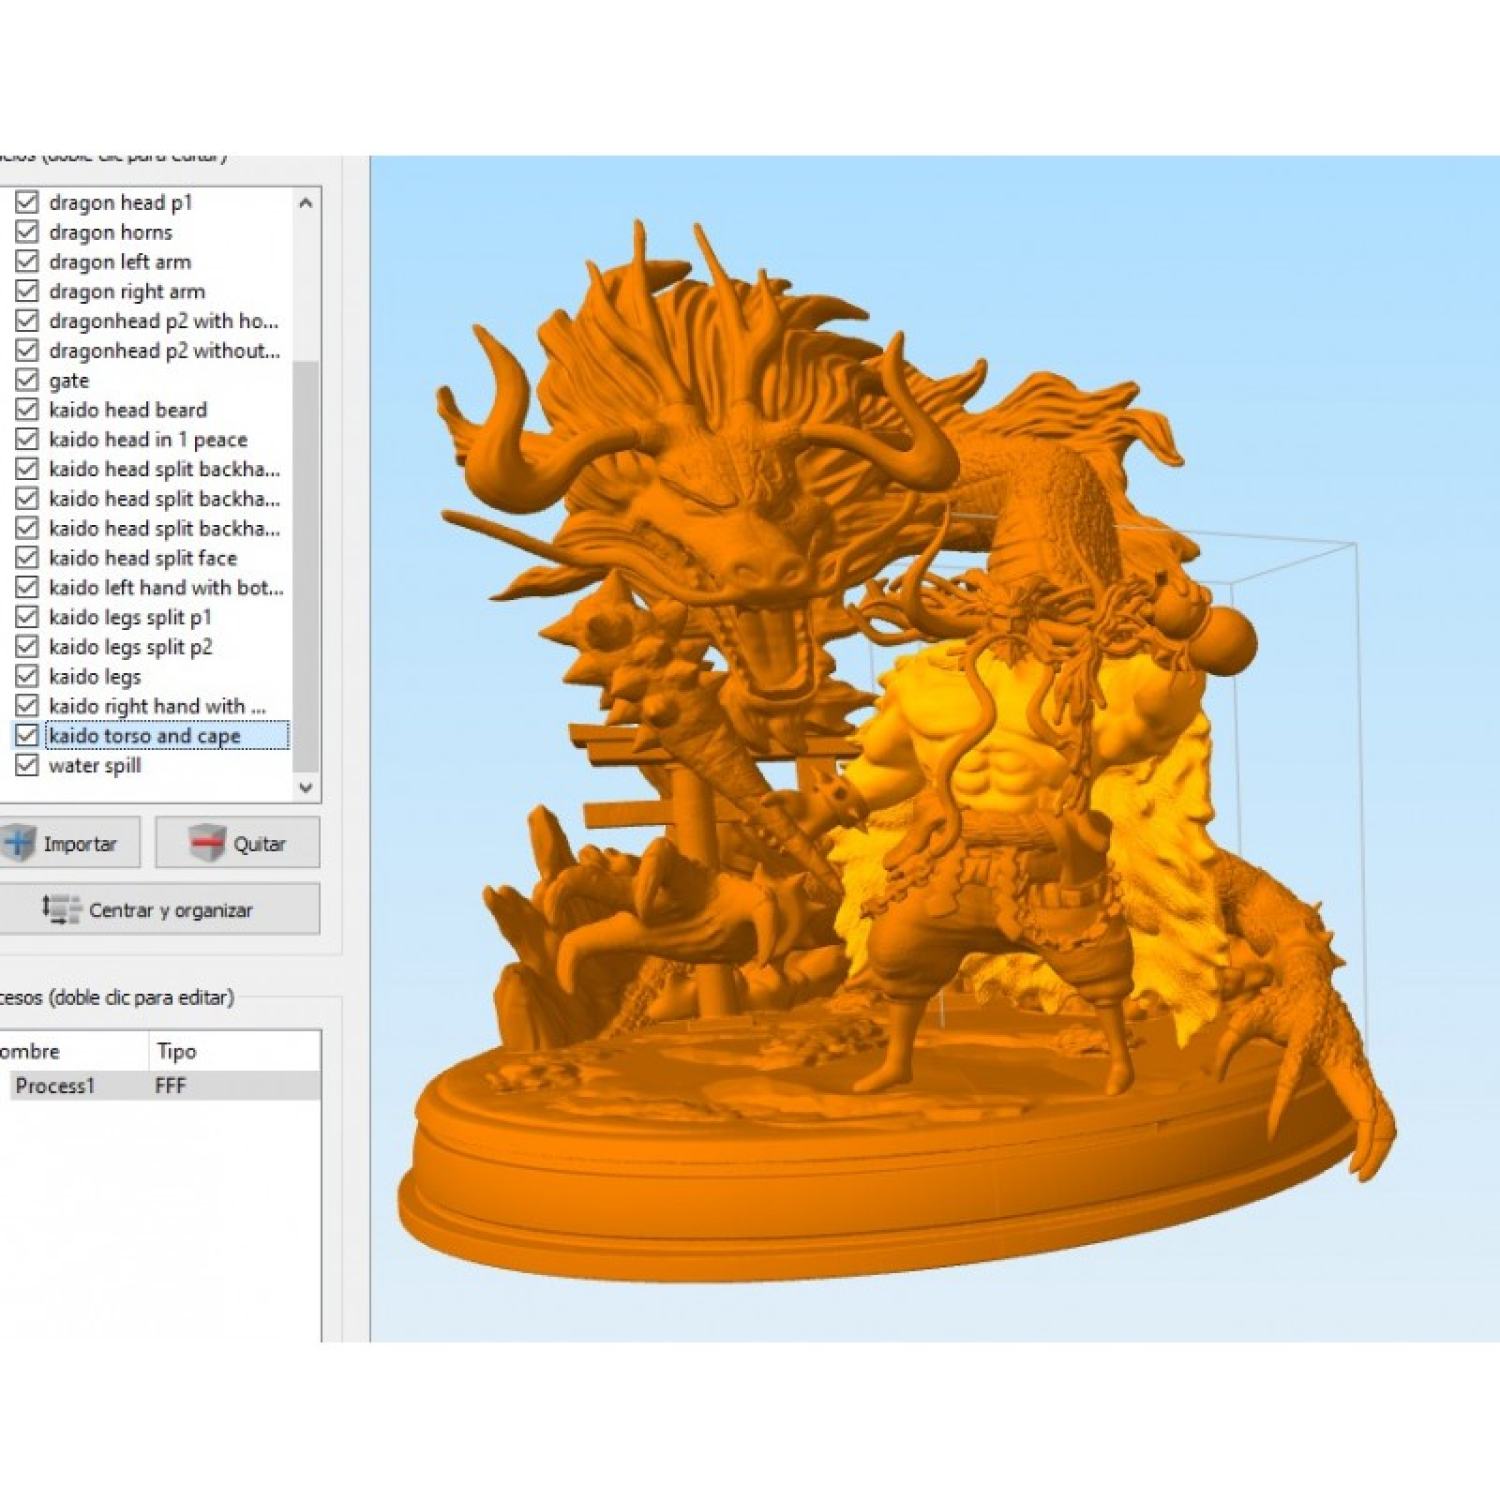Click the center and arrange icon
The width and height of the screenshot is (1500, 1500).
[x=61, y=909]
